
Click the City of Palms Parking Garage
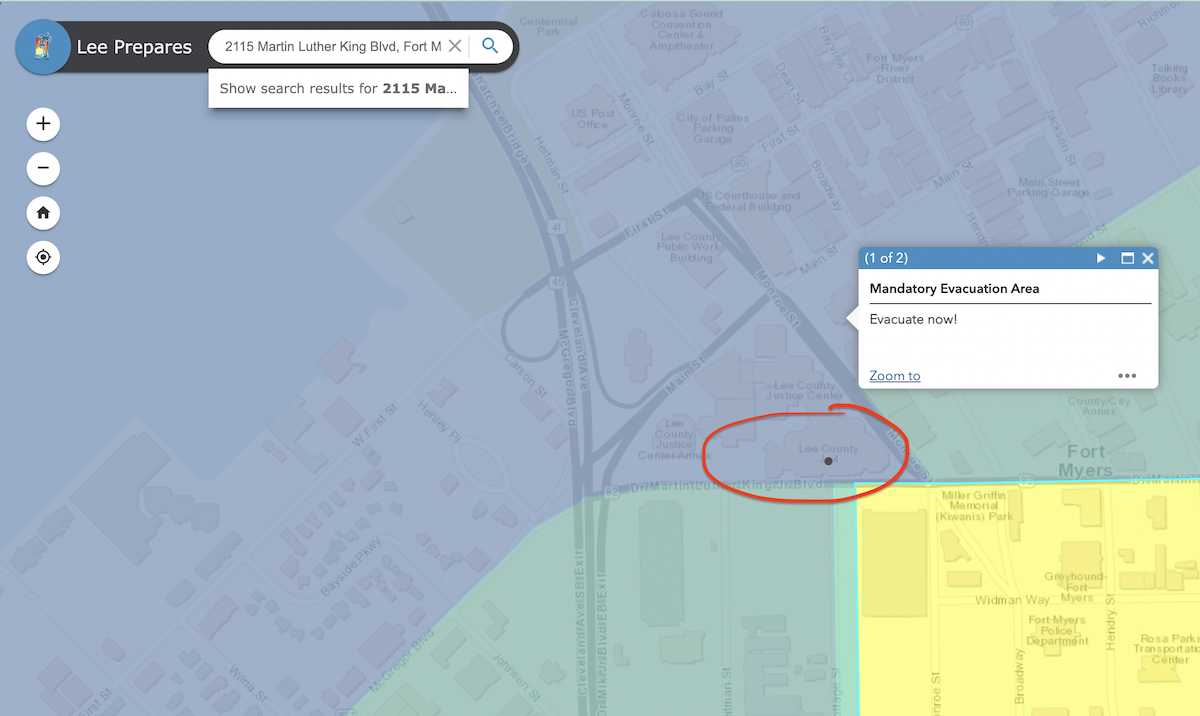pyautogui.click(x=713, y=129)
